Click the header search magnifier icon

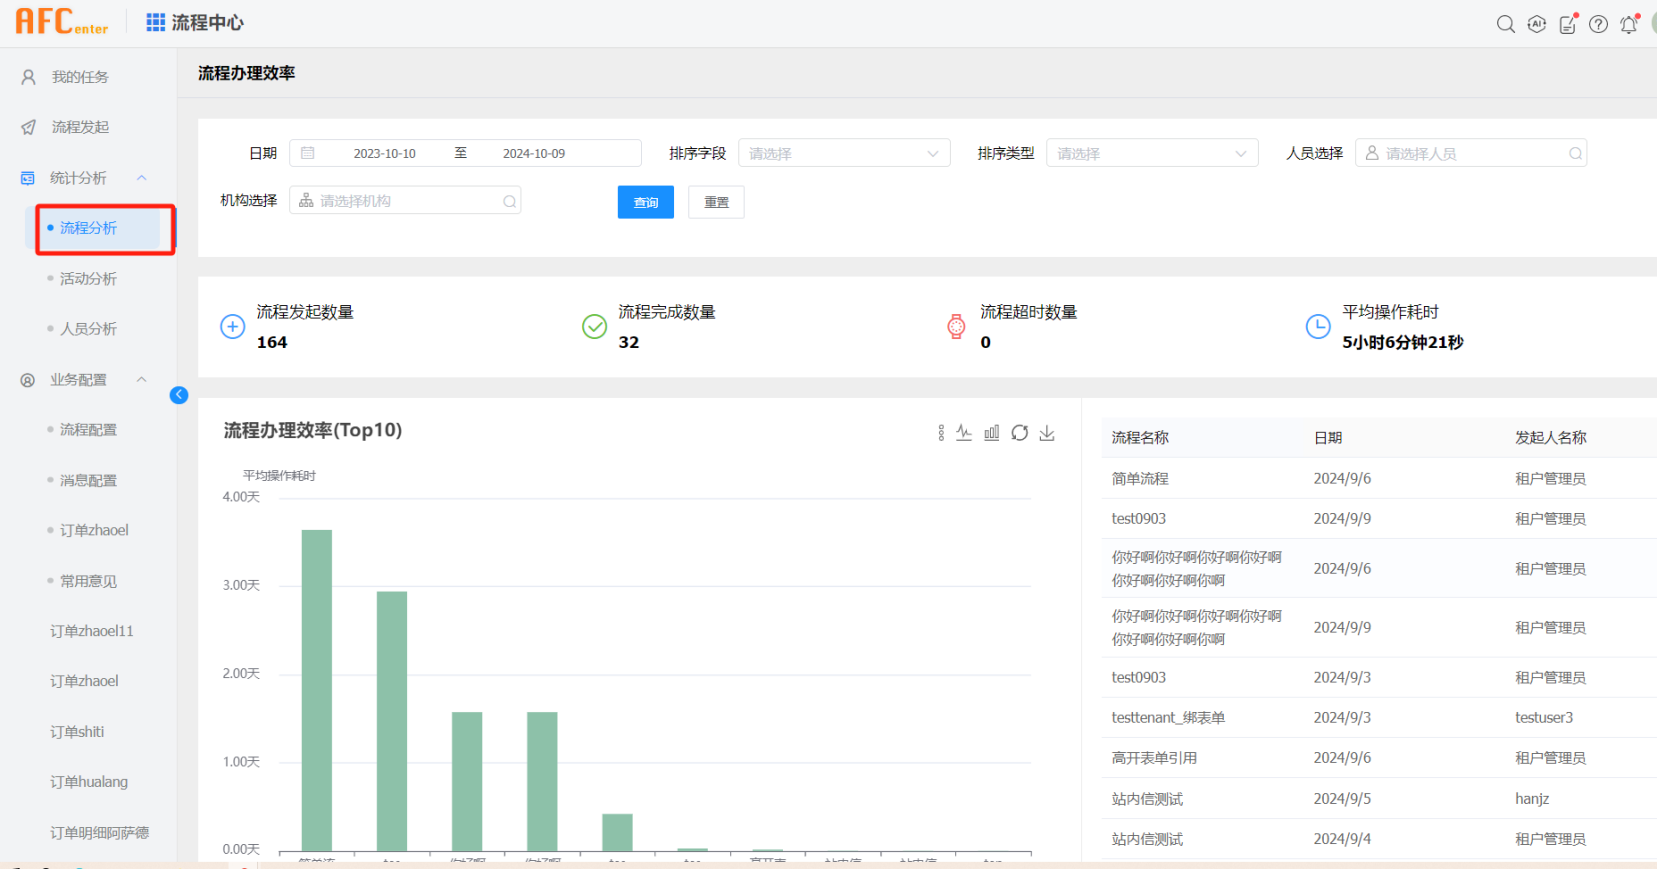(1505, 24)
